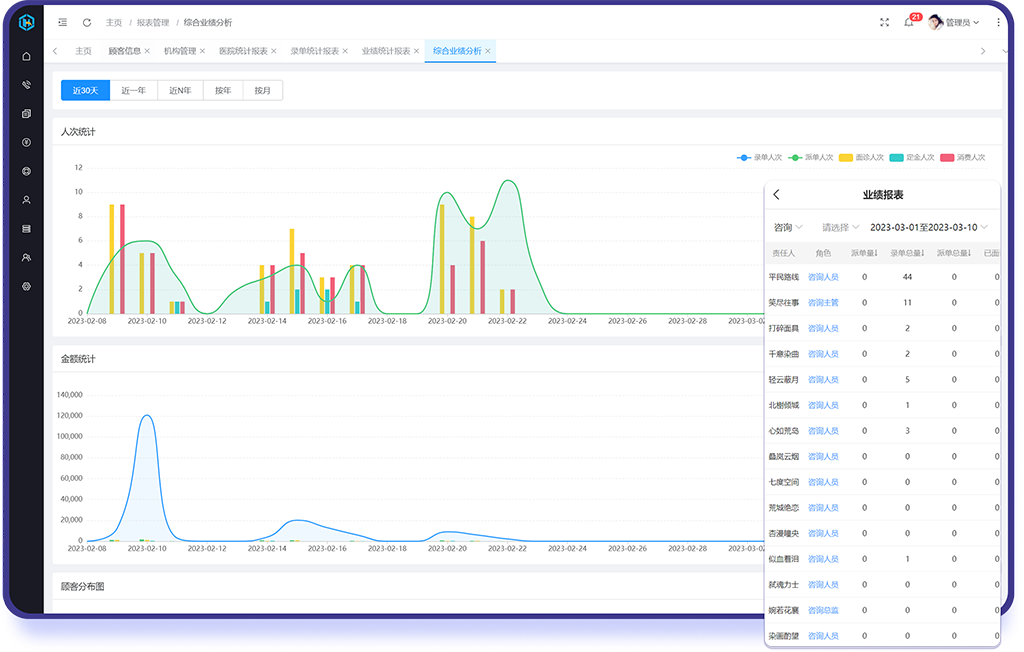Open the home icon in the left sidebar
The image size is (1024, 652).
[26, 56]
